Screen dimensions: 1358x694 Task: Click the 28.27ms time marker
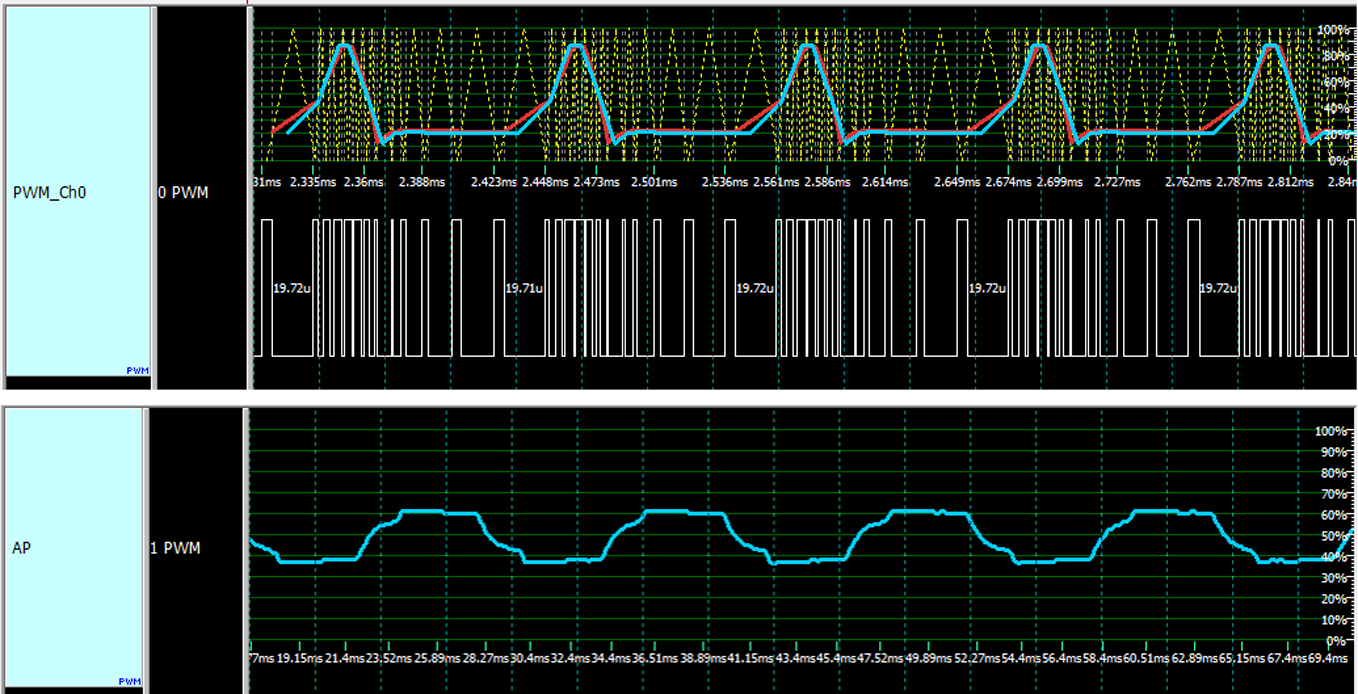484,659
